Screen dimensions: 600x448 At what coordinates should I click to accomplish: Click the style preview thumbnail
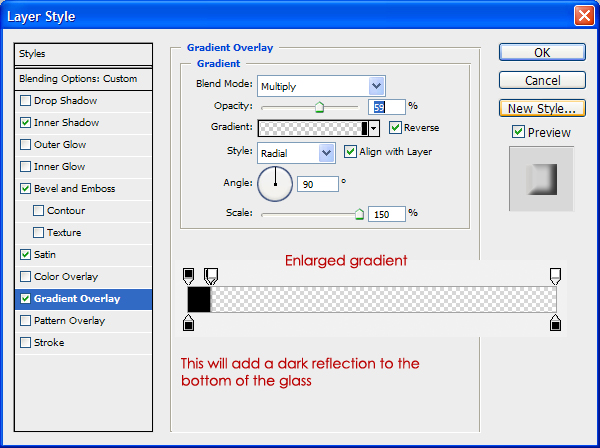pos(541,179)
